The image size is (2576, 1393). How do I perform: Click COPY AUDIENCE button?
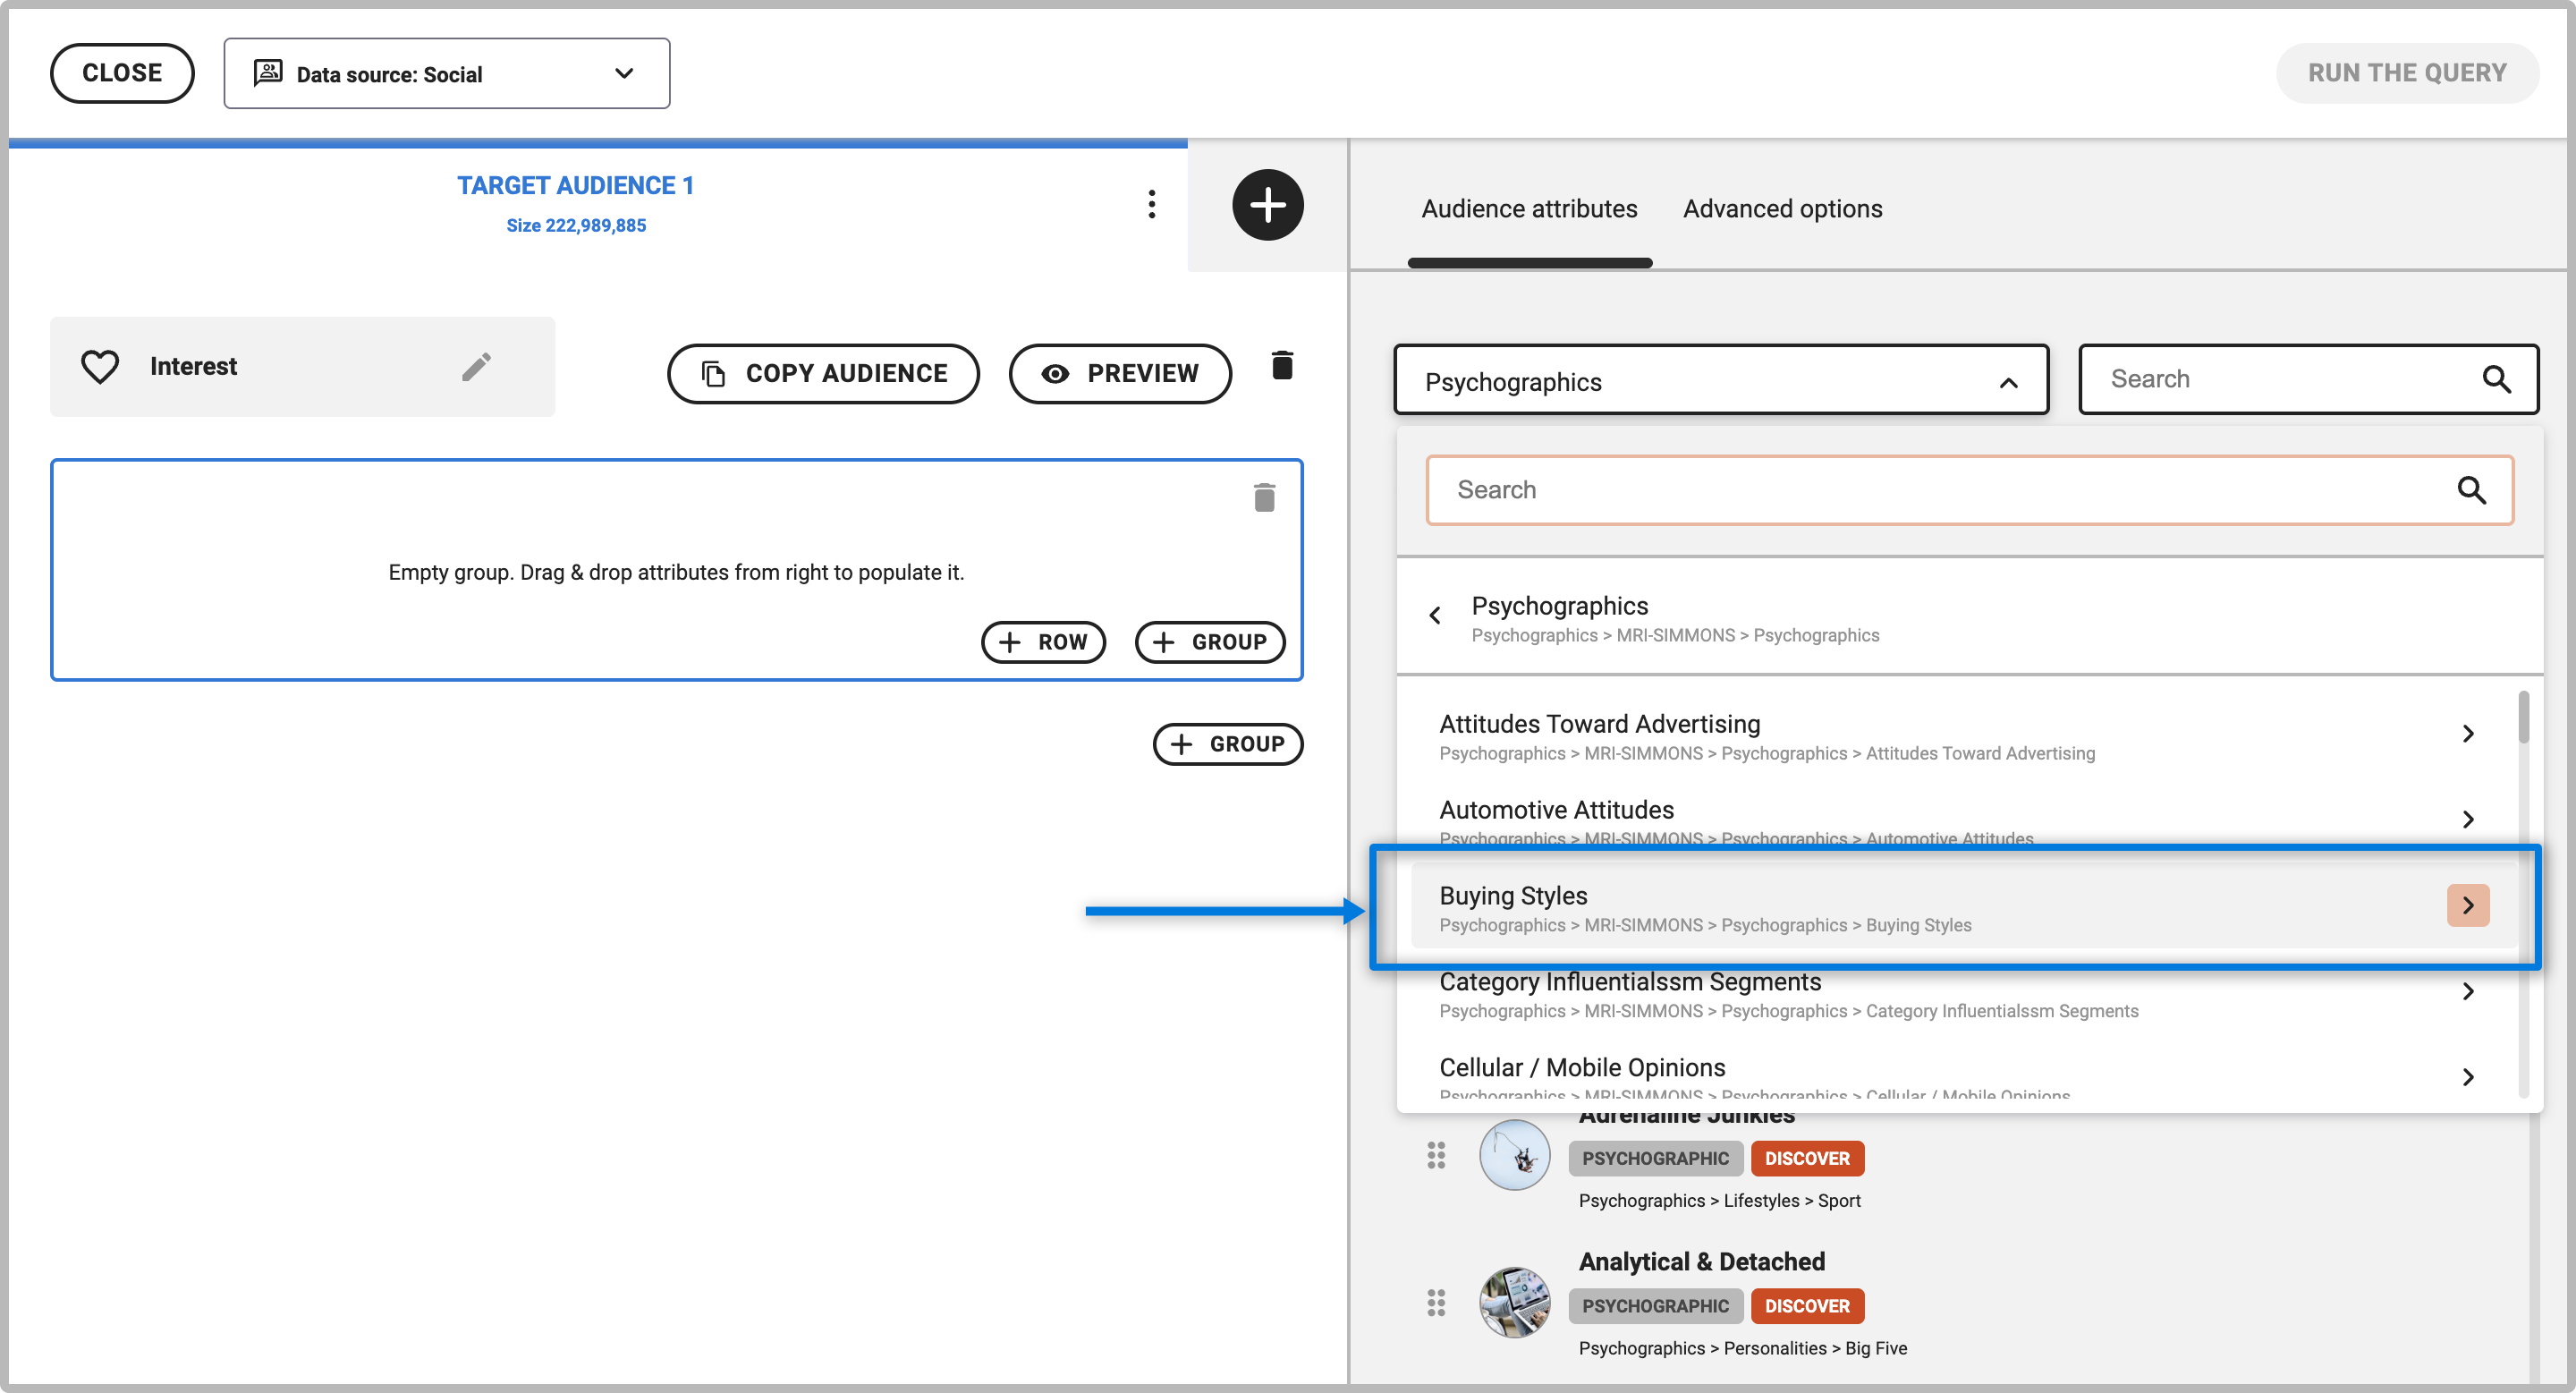823,374
